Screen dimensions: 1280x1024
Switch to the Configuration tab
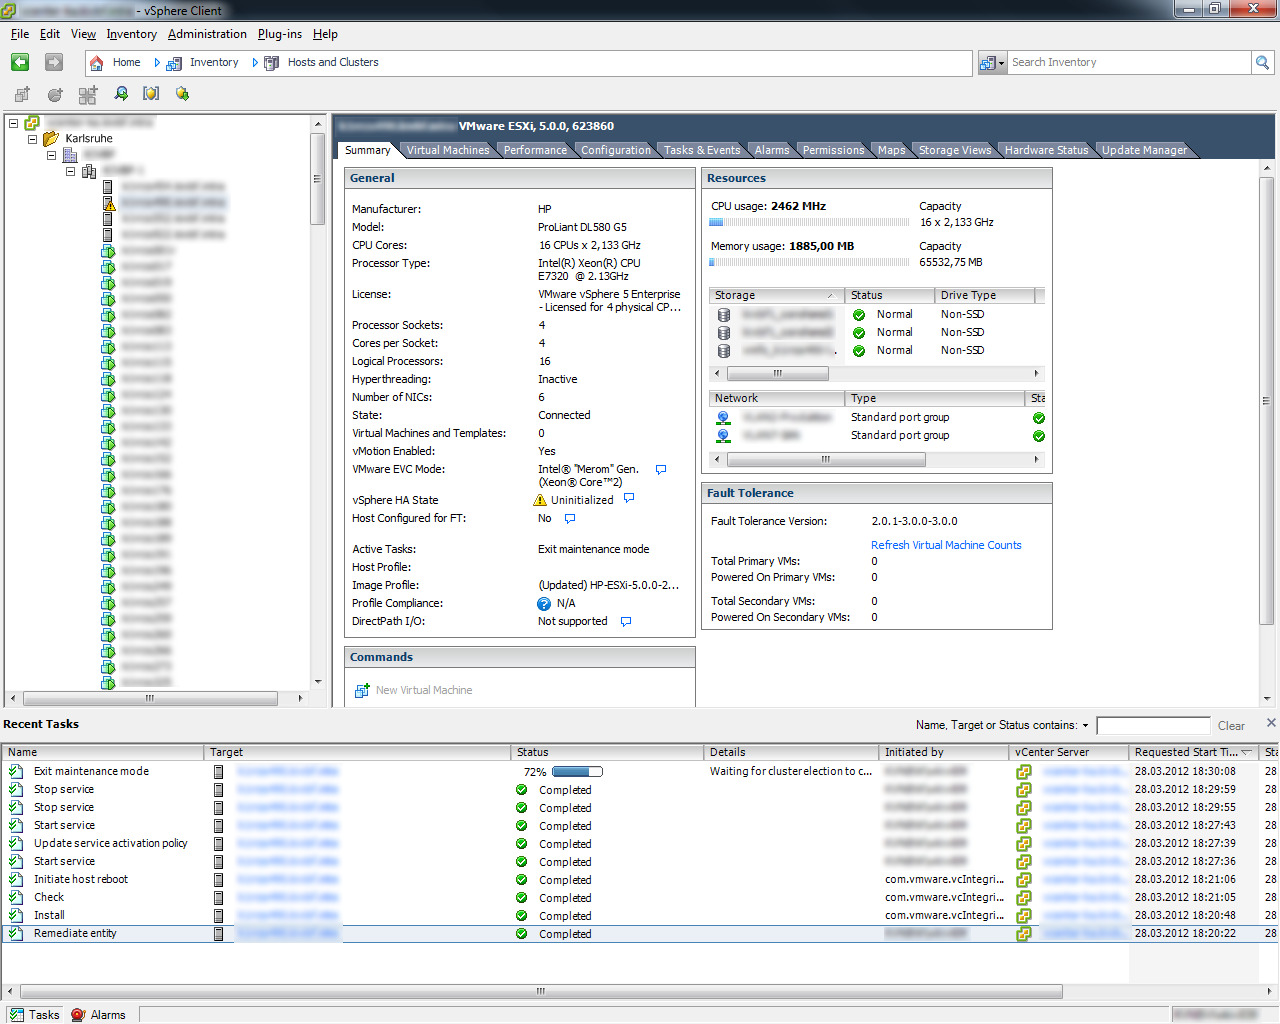click(x=615, y=150)
